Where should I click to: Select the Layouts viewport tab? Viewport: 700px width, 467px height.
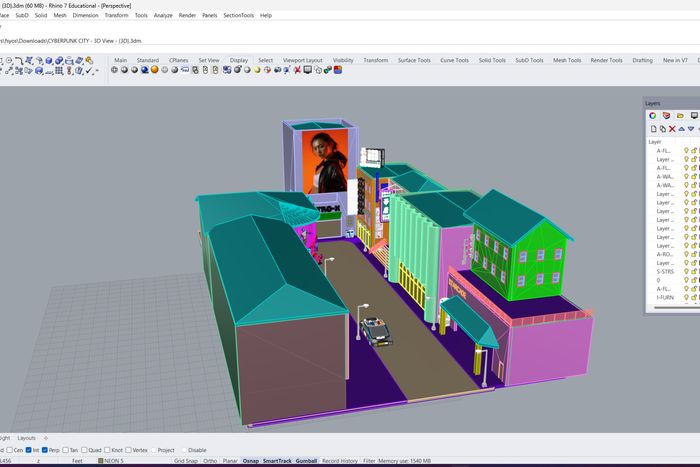[x=27, y=438]
